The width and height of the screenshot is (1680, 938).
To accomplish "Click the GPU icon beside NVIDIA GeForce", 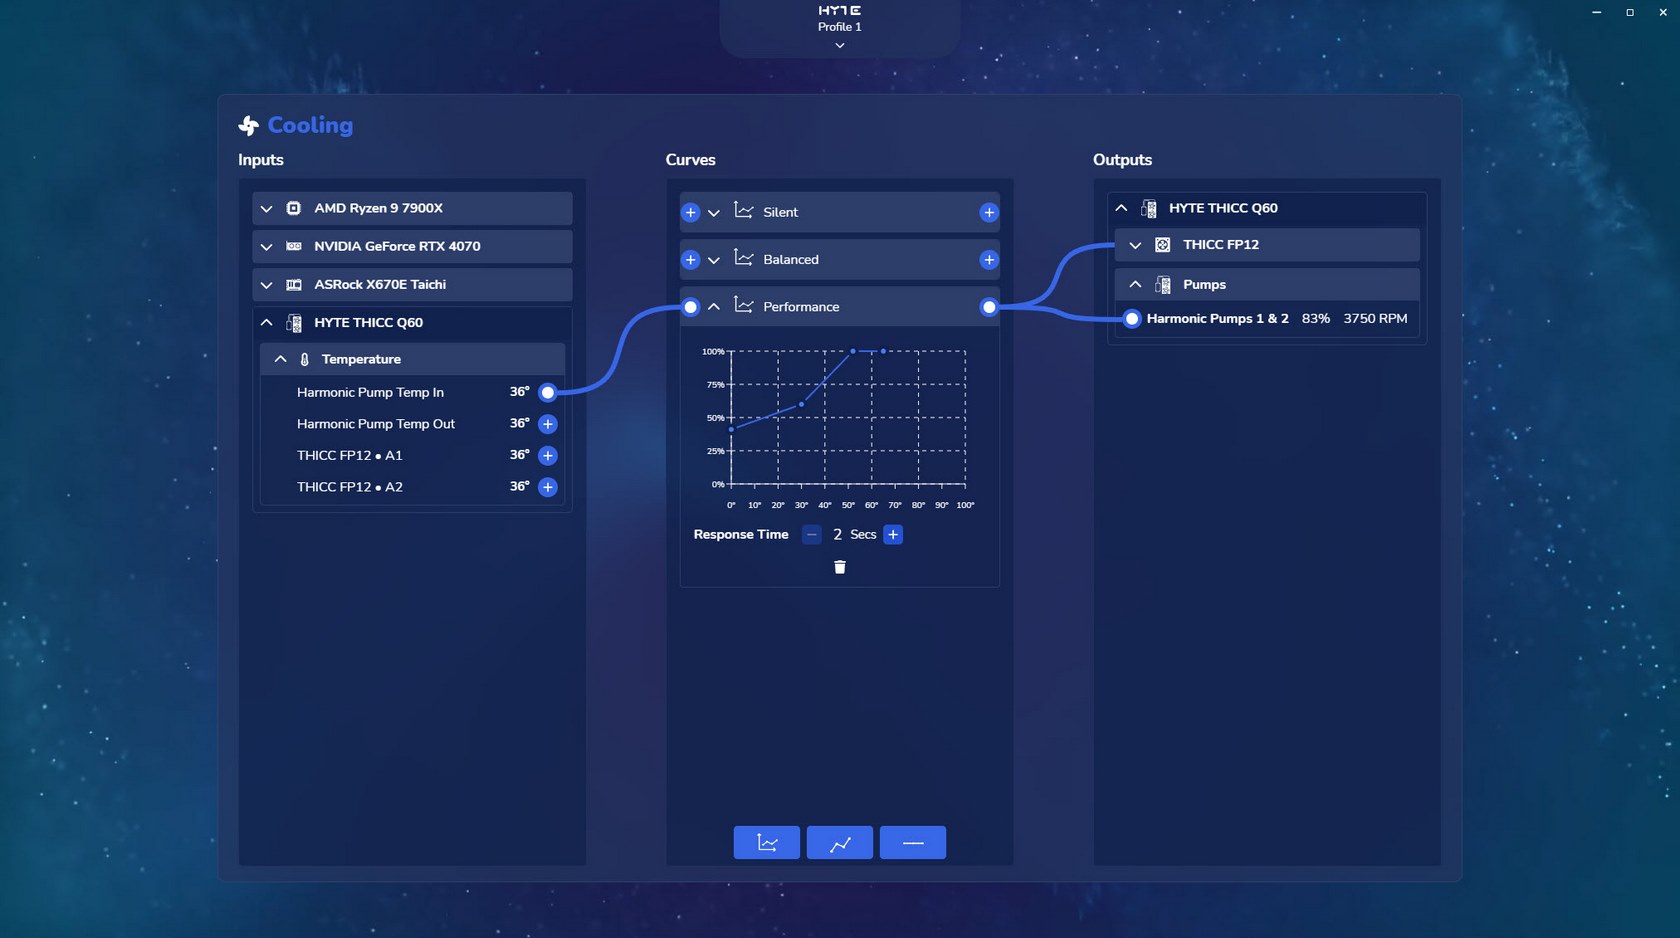I will pos(294,246).
